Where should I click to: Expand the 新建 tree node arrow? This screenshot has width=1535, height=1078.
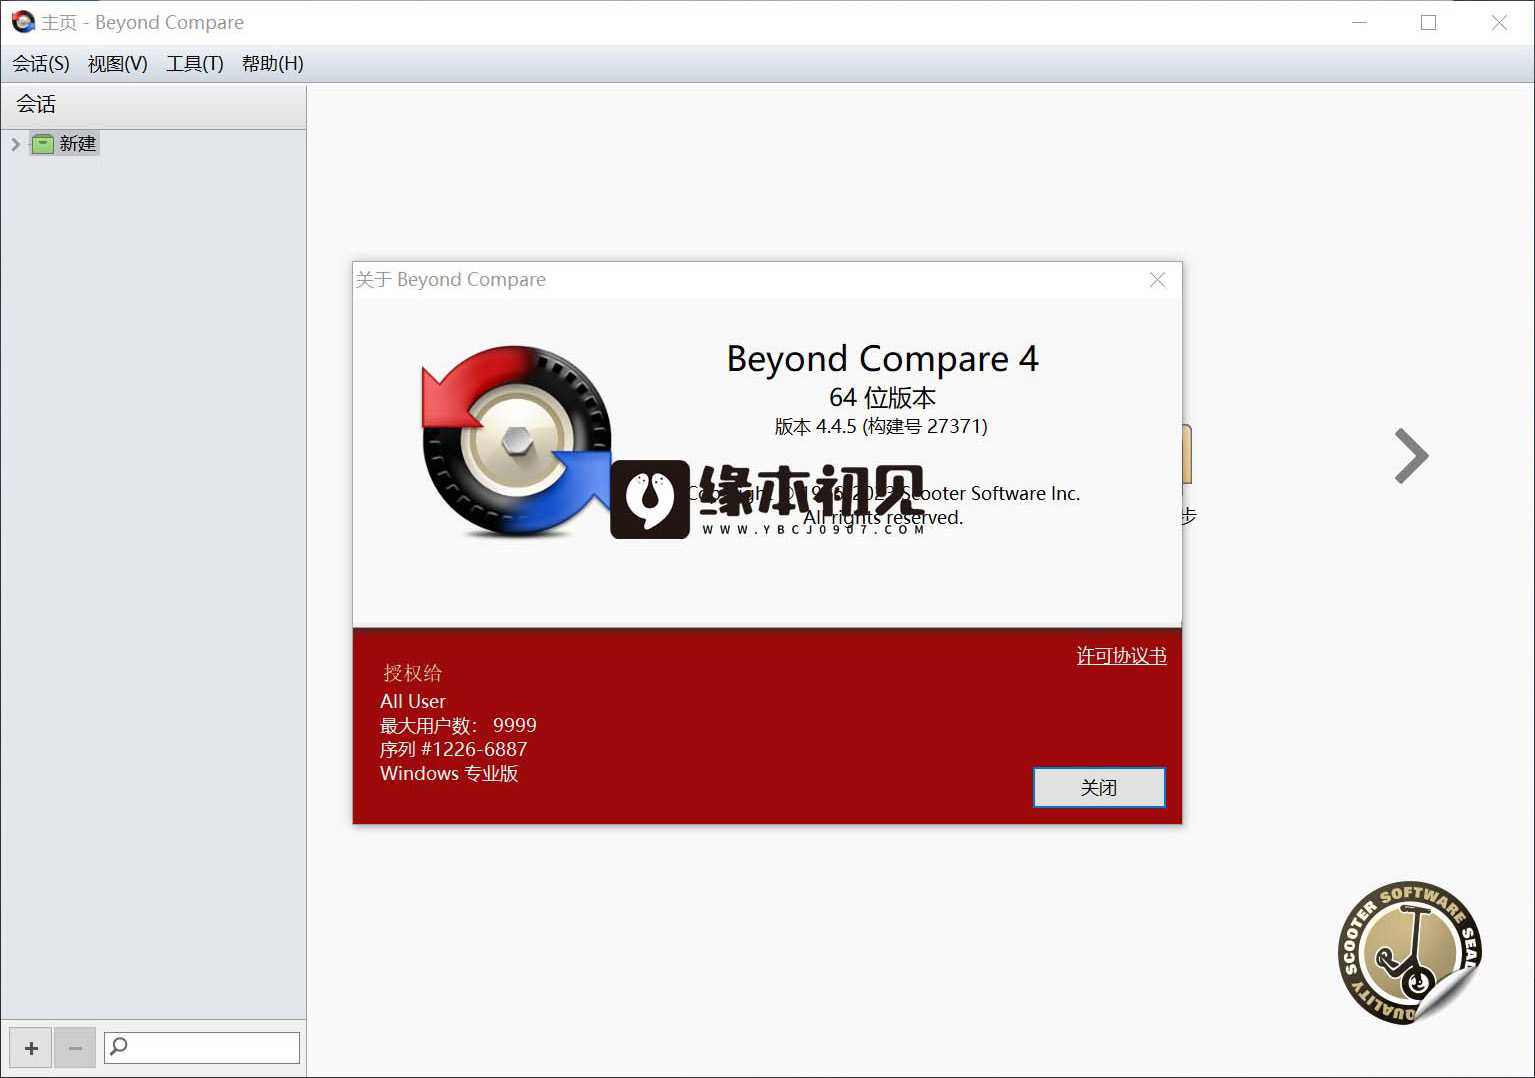click(x=15, y=144)
